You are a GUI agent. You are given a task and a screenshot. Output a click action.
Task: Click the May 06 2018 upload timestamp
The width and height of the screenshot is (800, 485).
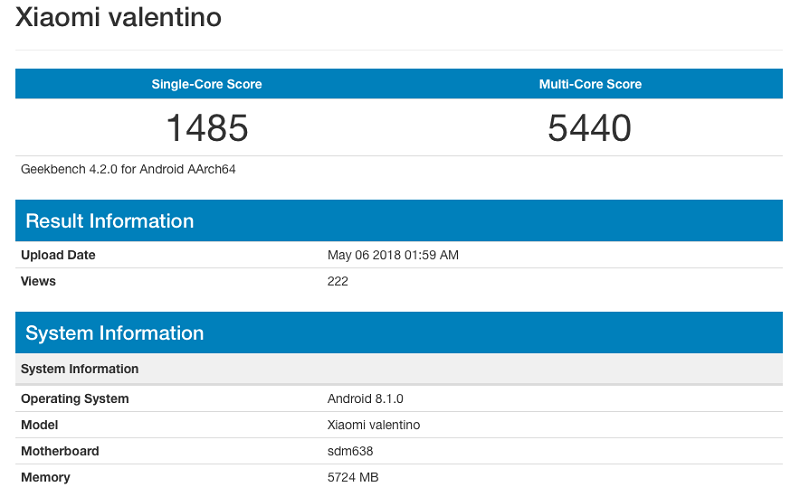[393, 255]
